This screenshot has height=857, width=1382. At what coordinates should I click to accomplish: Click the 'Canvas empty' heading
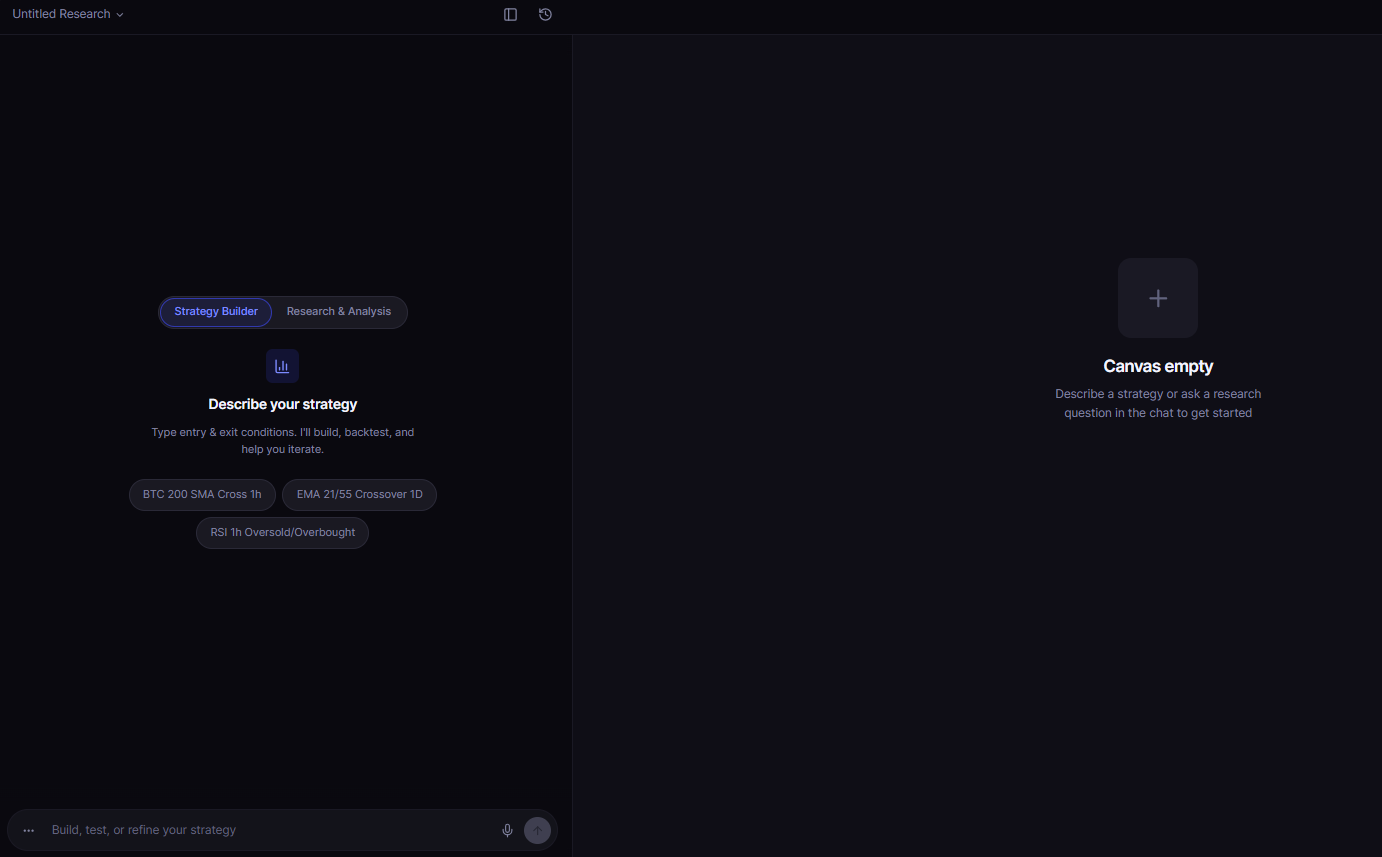1158,366
